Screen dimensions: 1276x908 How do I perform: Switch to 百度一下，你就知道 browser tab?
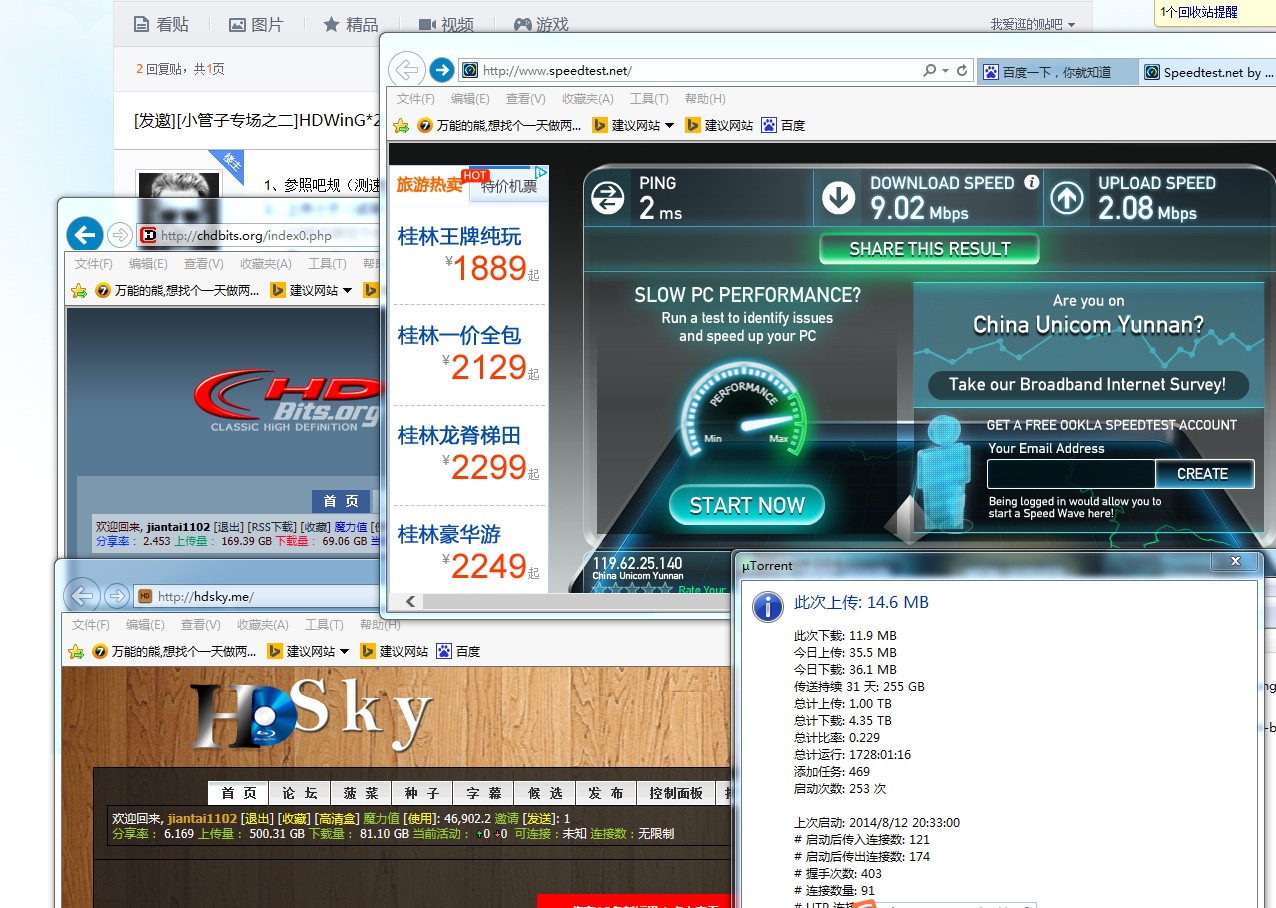click(x=1058, y=72)
